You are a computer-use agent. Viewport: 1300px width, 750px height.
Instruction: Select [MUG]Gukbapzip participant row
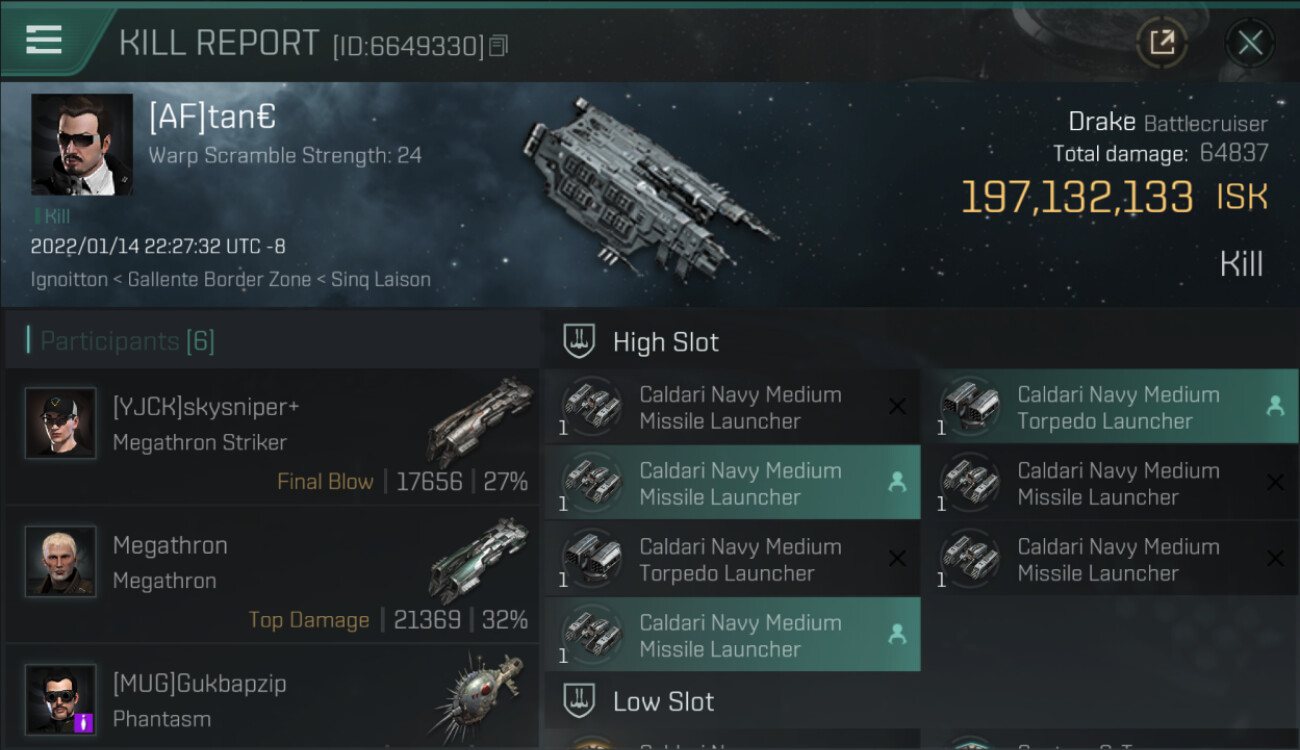[272, 700]
